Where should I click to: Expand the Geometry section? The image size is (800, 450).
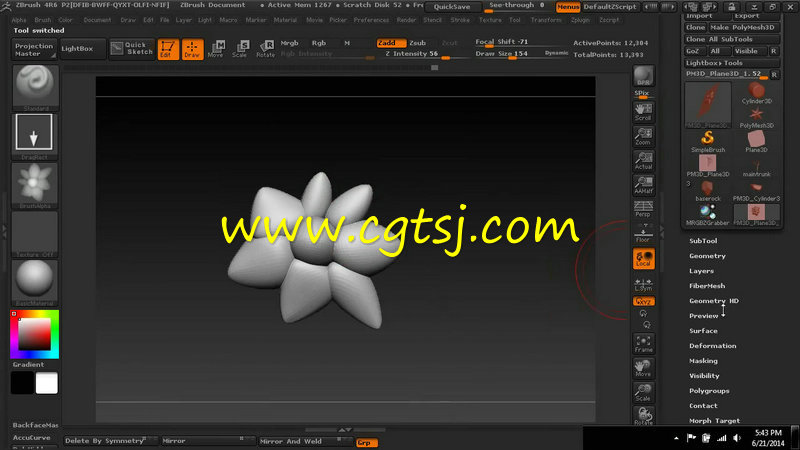(x=707, y=256)
